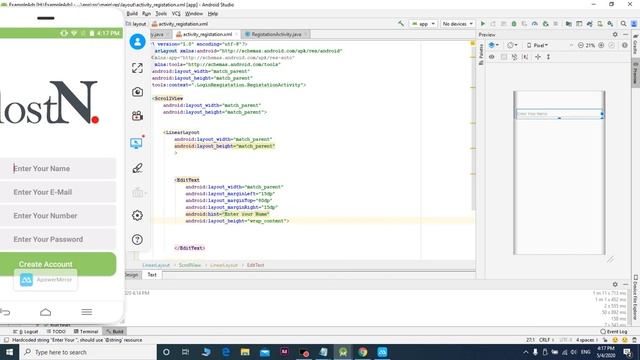Screen dimensions: 640x360
Task: Open the Build tool window tab
Action: point(115,331)
